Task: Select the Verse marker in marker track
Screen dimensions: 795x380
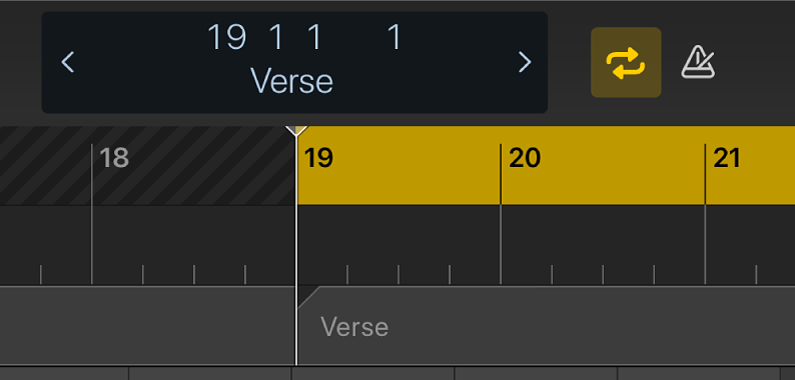Action: click(x=354, y=327)
